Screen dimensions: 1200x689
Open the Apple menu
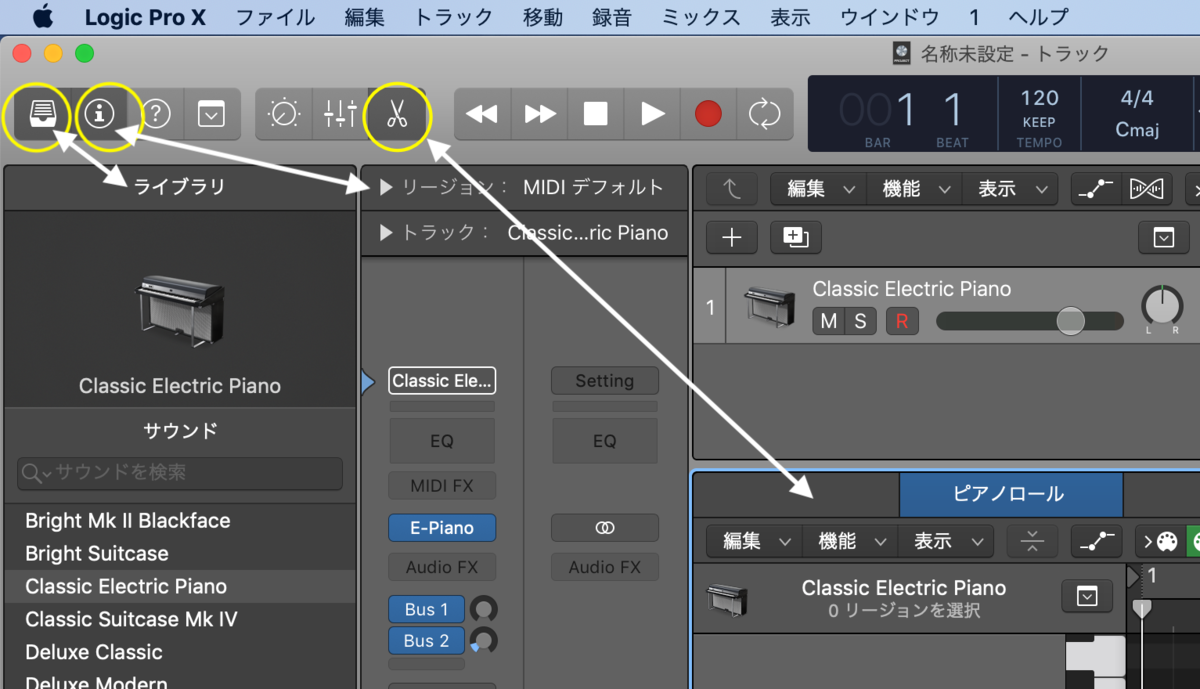tap(41, 17)
